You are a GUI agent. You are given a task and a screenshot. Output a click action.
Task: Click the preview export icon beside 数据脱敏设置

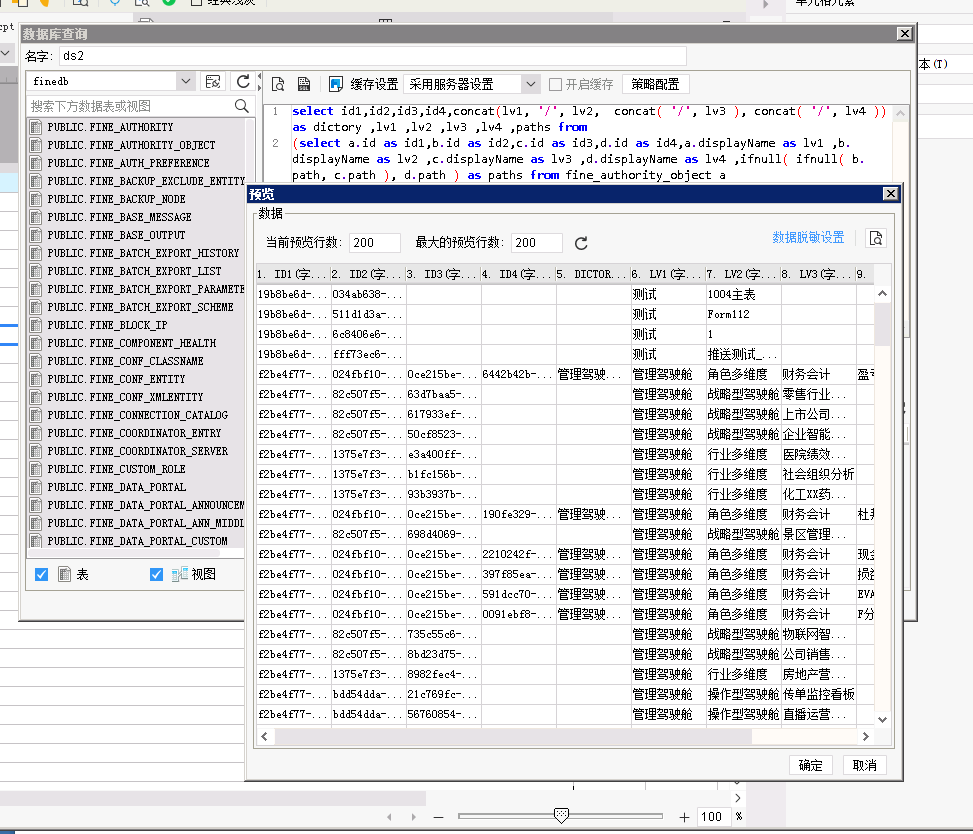click(x=876, y=238)
